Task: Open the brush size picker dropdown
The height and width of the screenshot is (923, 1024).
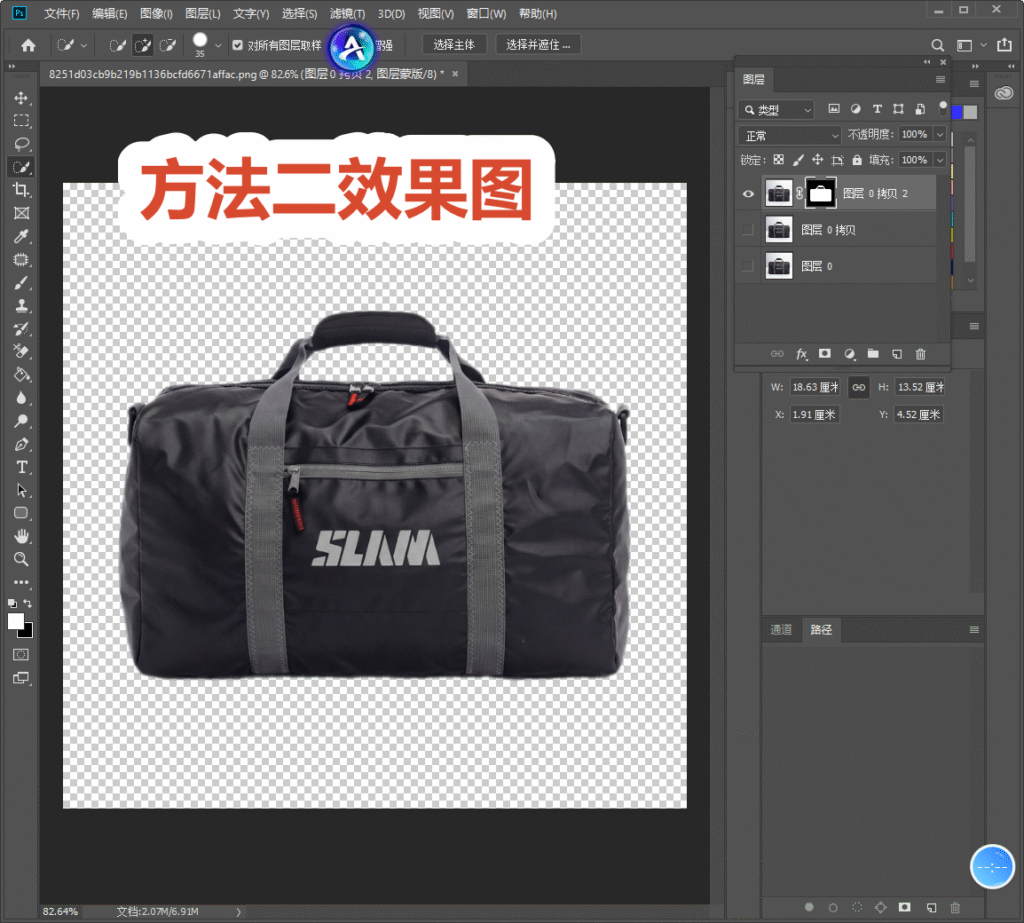Action: [218, 46]
